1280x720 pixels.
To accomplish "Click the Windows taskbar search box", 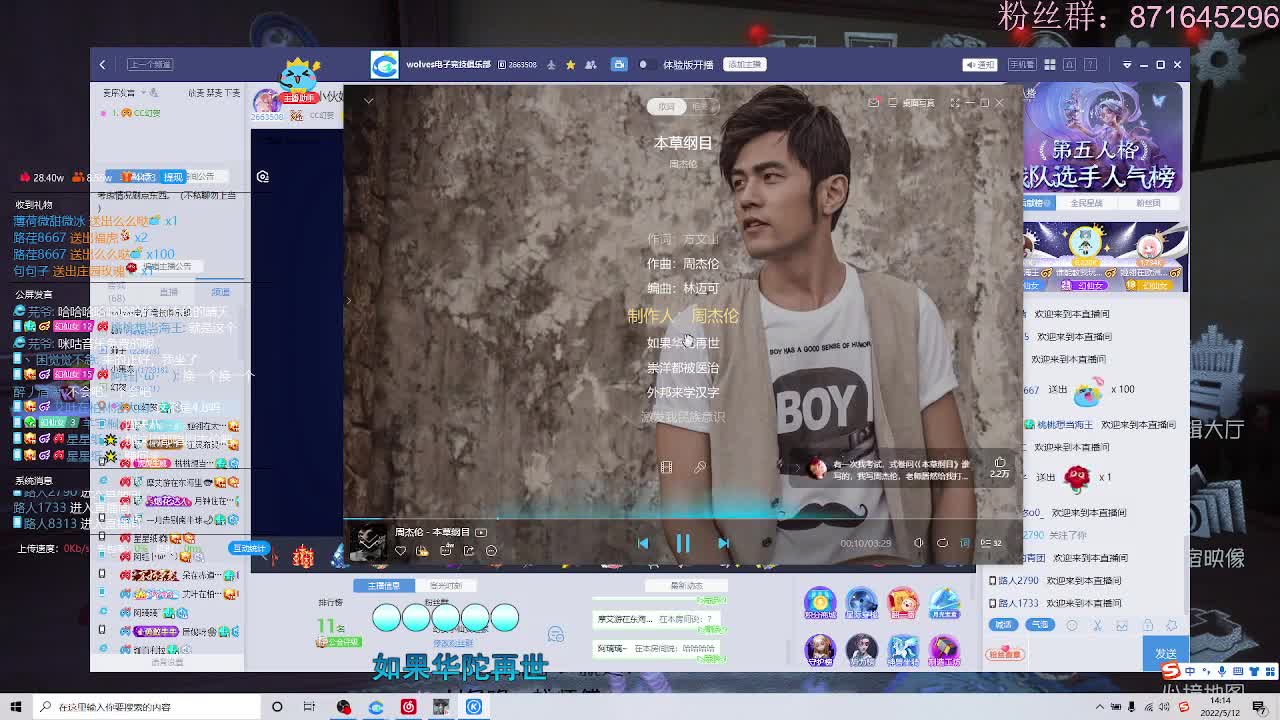I will tap(146, 707).
